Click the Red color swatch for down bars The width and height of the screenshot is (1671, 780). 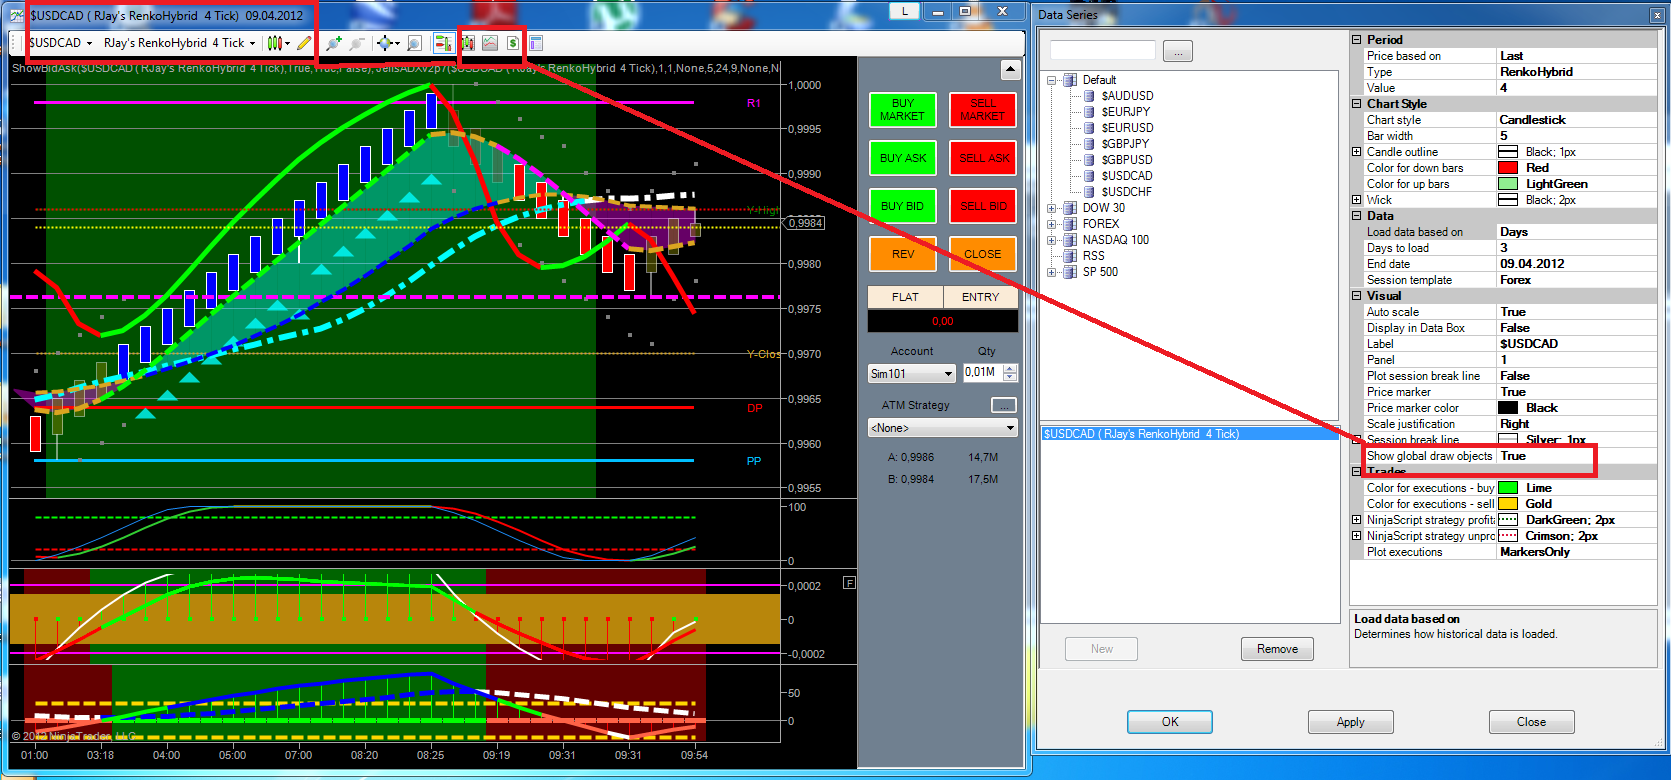point(1508,168)
